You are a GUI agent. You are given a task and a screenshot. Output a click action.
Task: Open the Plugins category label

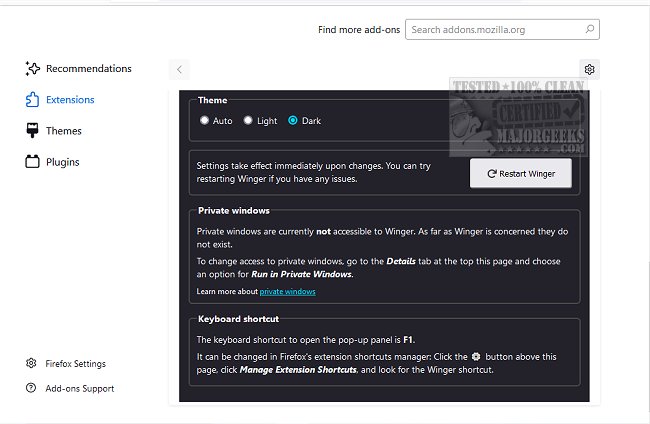(x=63, y=162)
